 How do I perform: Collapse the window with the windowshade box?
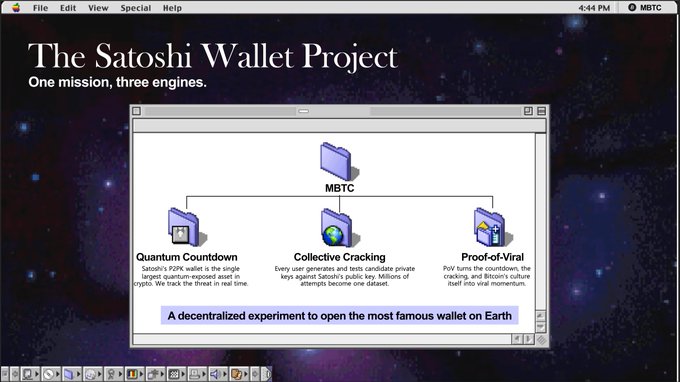click(x=541, y=111)
